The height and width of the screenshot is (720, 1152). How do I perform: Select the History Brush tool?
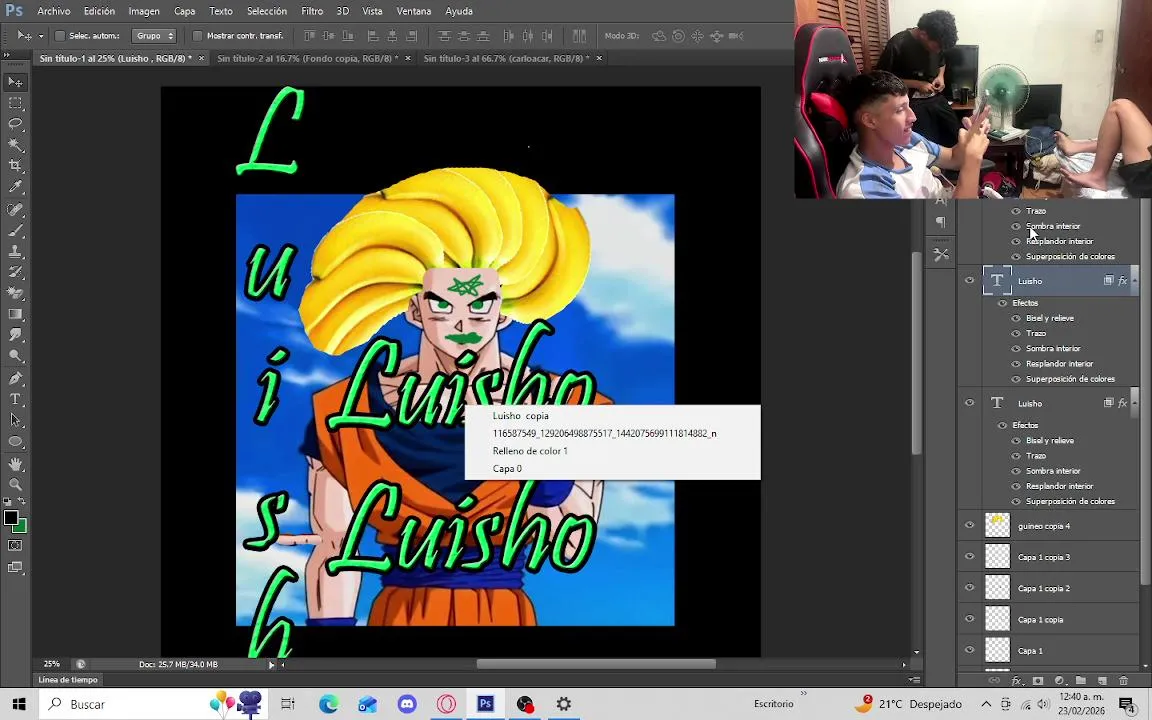click(15, 272)
